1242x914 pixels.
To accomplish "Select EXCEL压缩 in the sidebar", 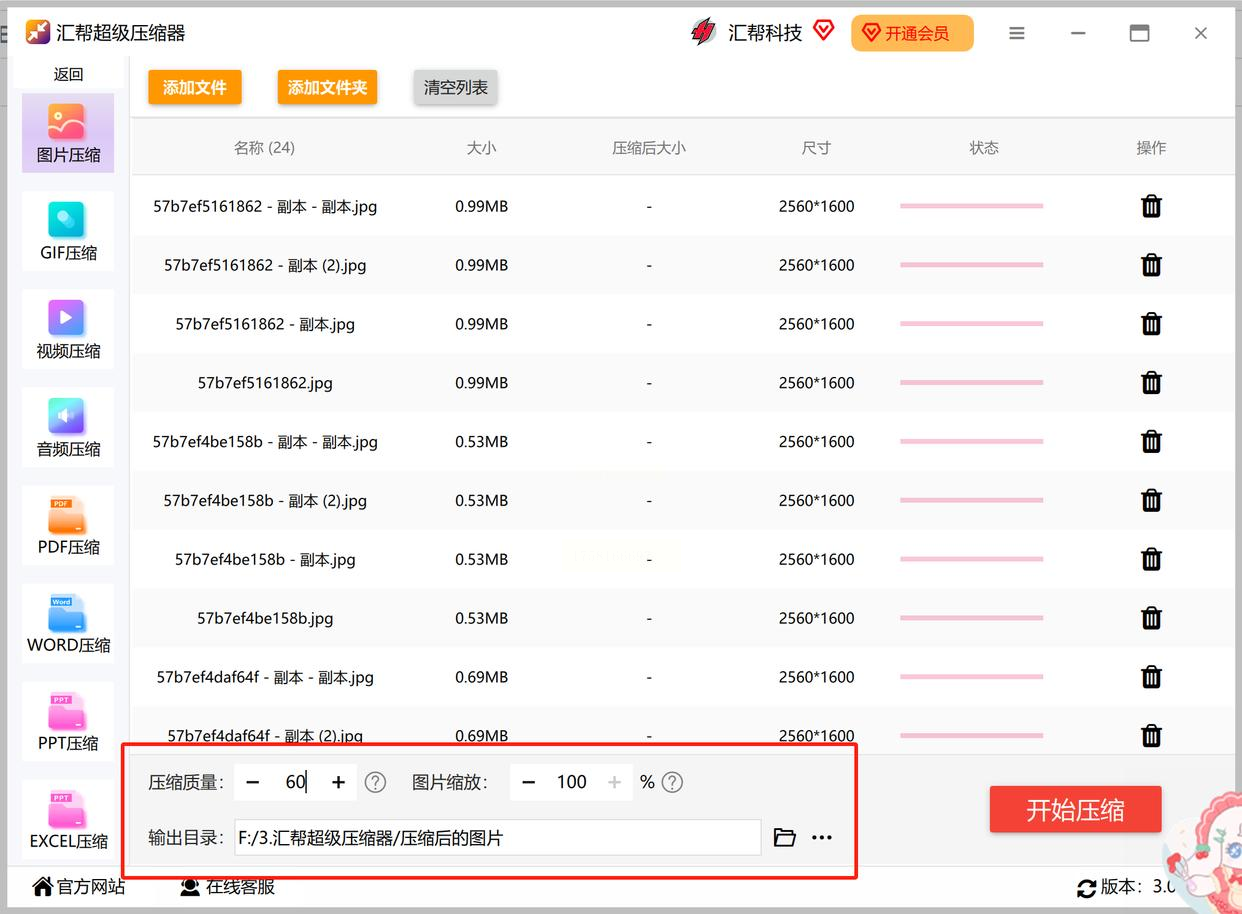I will pyautogui.click(x=68, y=819).
